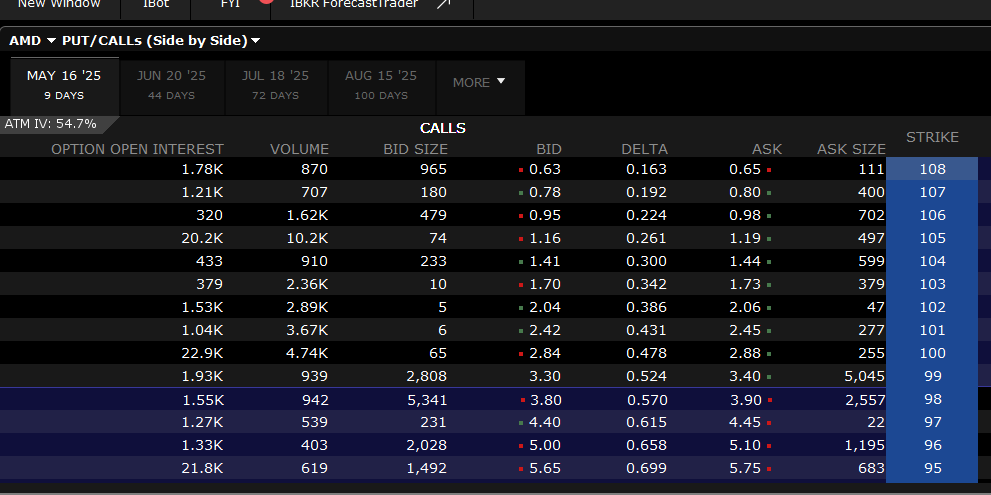Screen dimensions: 991x495
Task: Click the red FYI notification badge
Action: click(266, 1)
